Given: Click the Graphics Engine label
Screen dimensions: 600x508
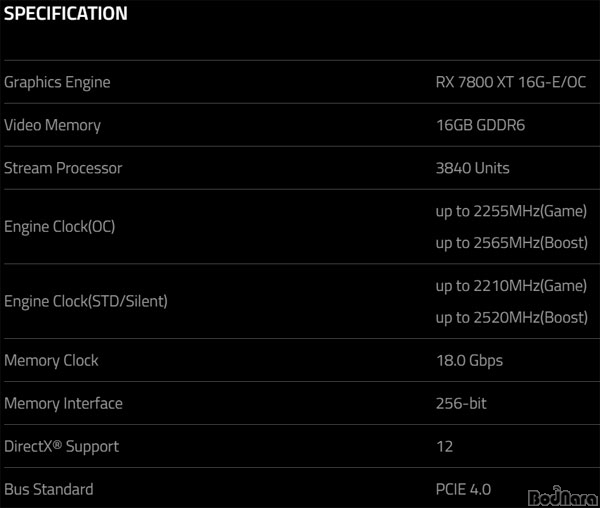Looking at the screenshot, I should click(57, 83).
